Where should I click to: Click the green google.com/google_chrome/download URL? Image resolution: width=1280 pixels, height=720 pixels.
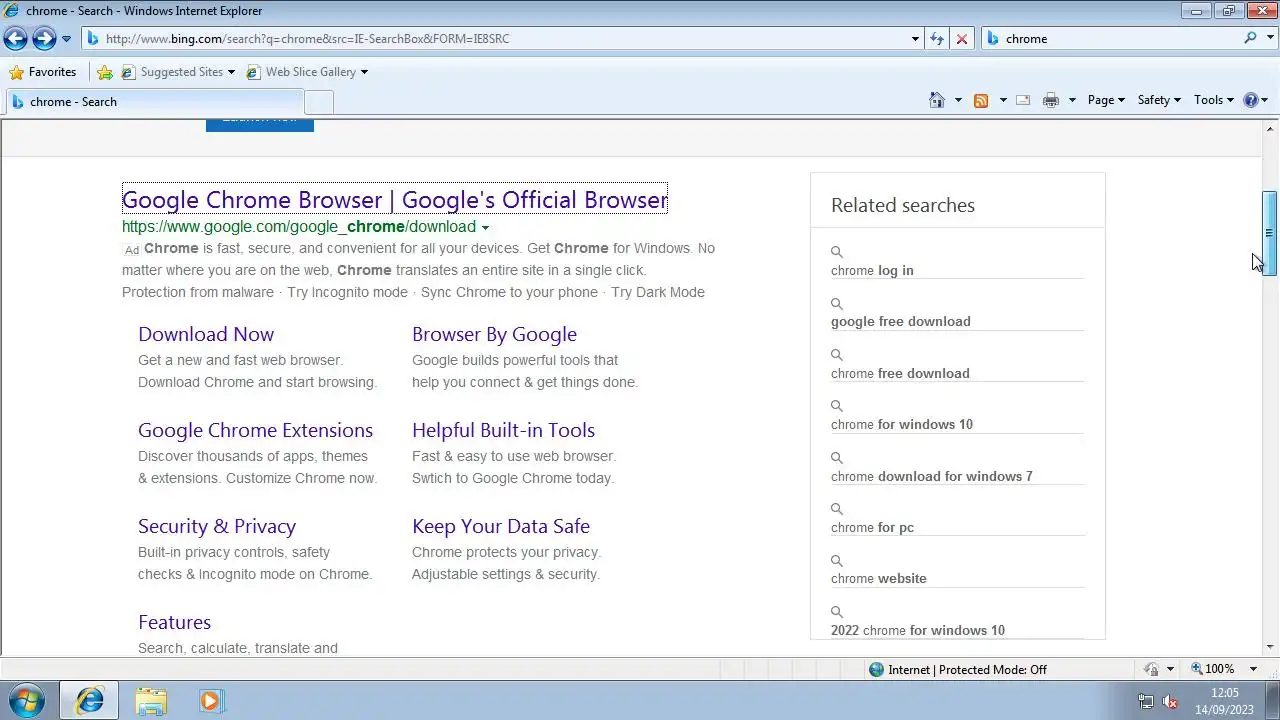(x=299, y=227)
